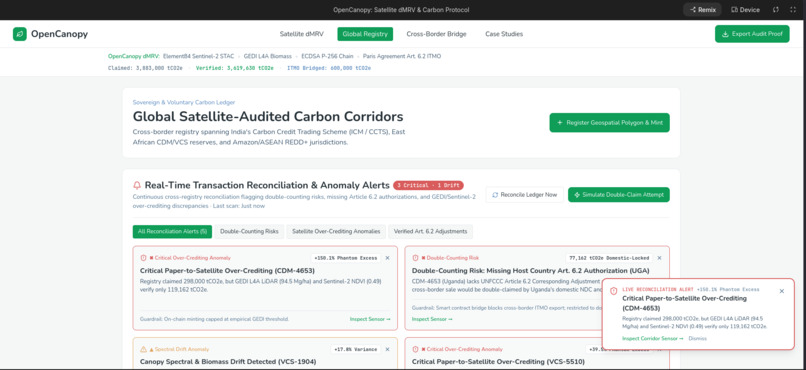Screen dimensions: 806x370
Task: Filter by Satellite Over-Crediting Anomalies
Action: tap(336, 232)
